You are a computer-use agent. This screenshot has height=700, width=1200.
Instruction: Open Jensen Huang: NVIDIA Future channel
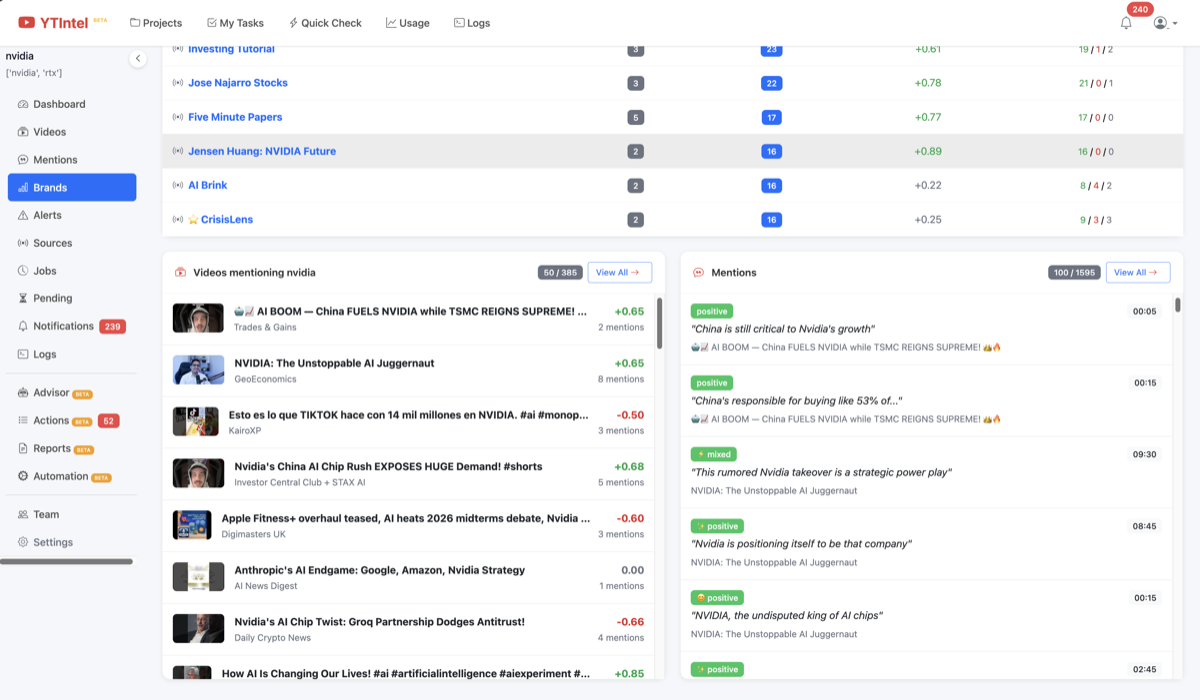coord(262,151)
